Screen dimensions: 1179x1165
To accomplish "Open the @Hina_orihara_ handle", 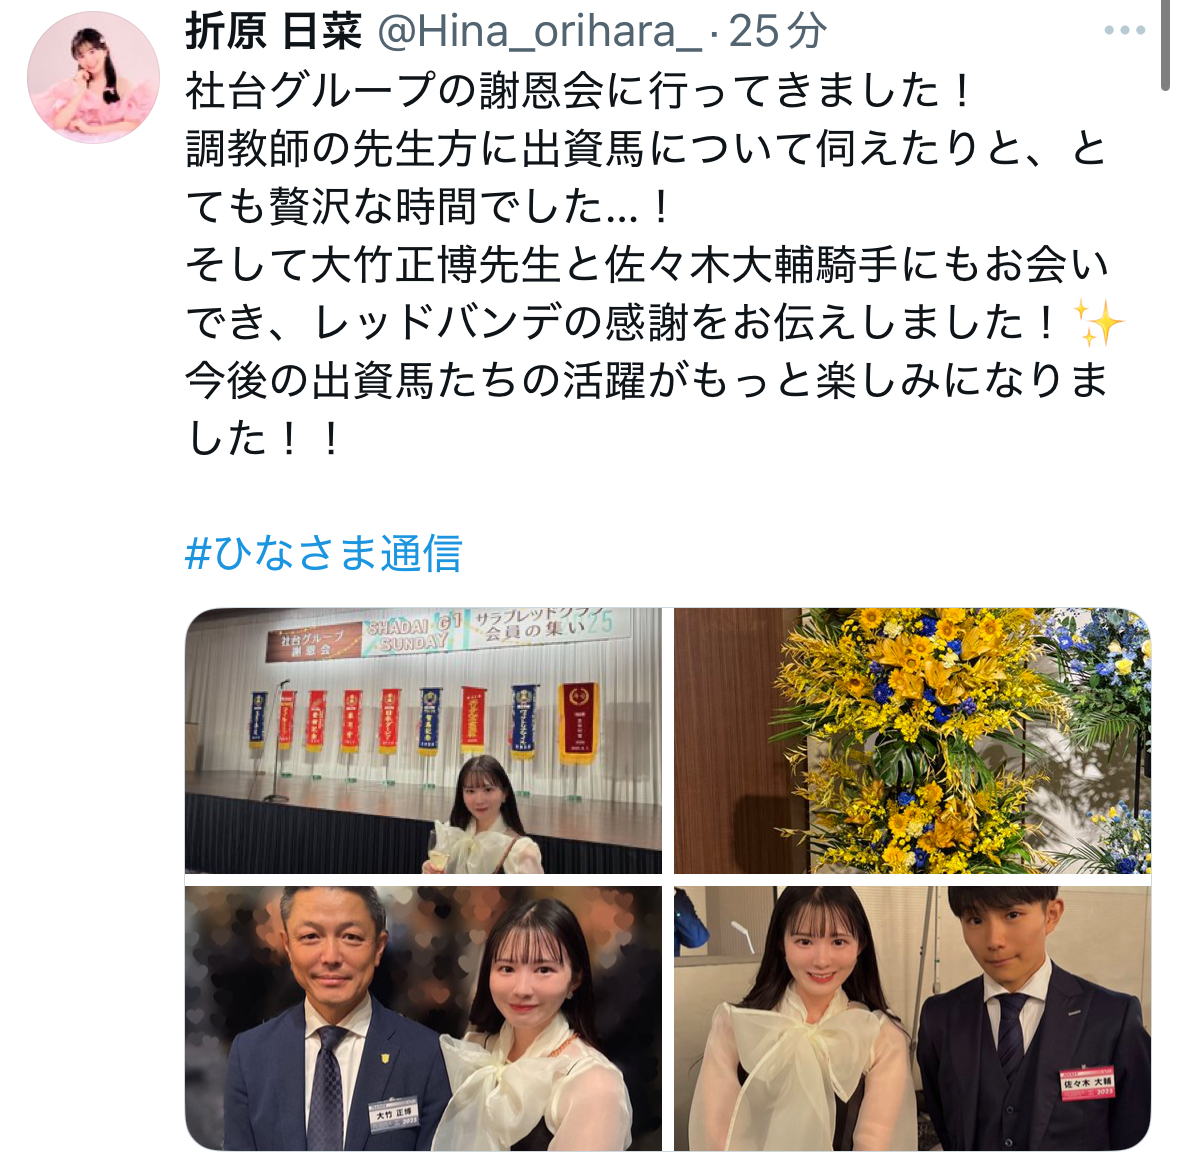I will [538, 32].
